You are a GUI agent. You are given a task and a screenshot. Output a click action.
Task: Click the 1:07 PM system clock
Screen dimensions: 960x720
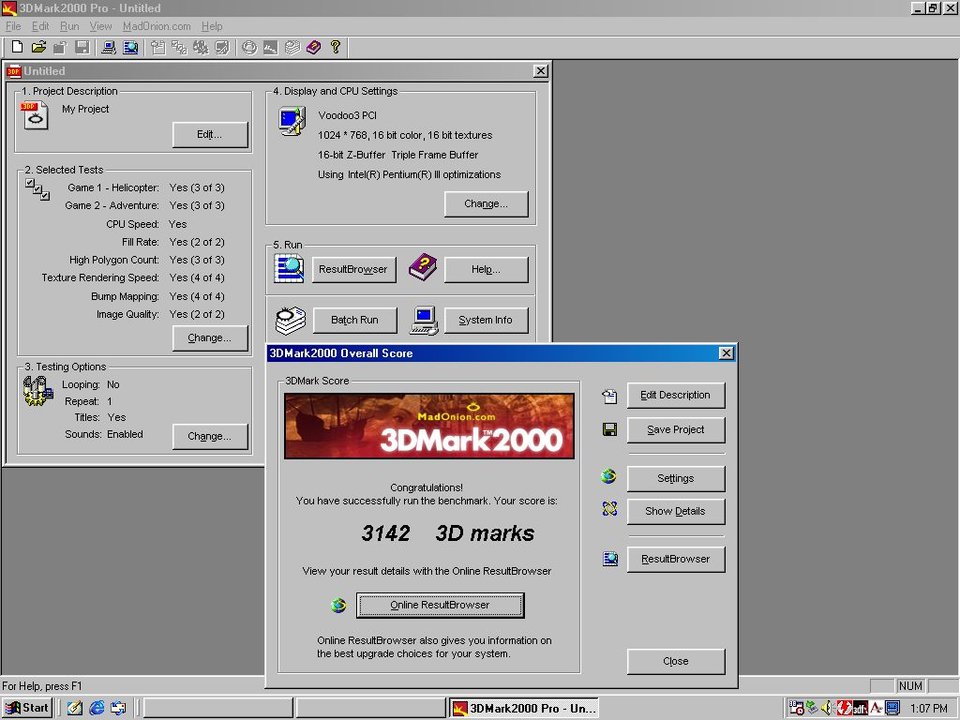tap(929, 708)
